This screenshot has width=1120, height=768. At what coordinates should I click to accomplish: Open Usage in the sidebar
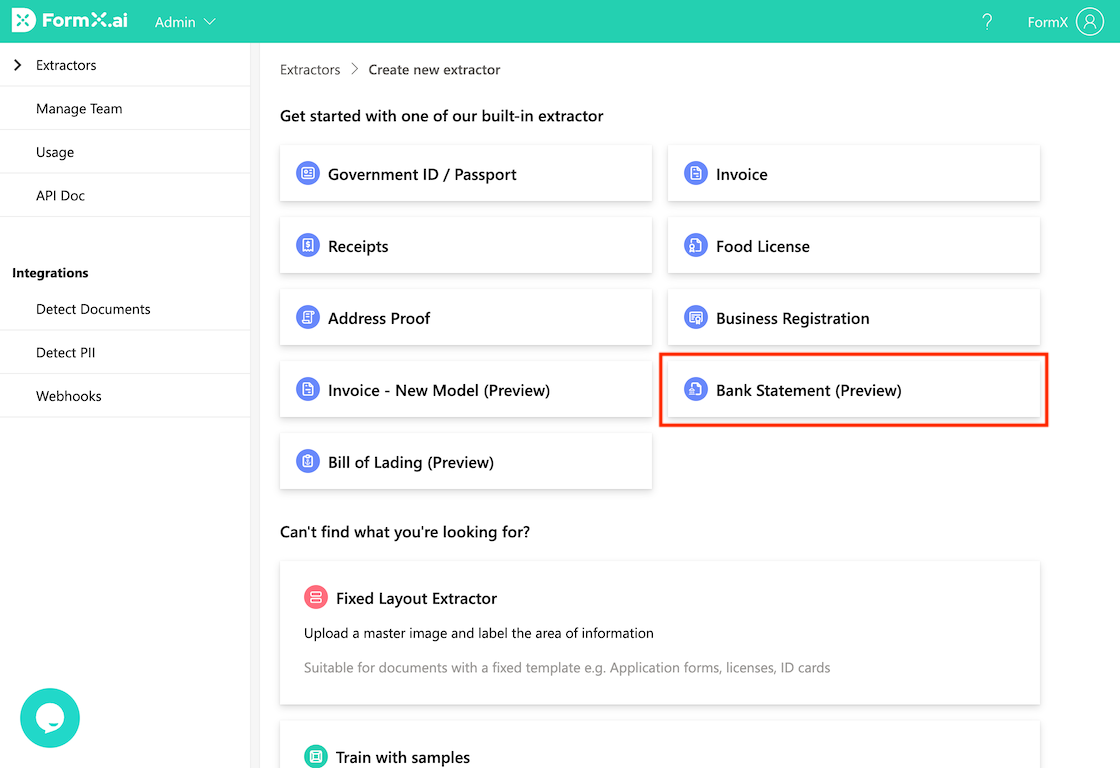click(125, 152)
